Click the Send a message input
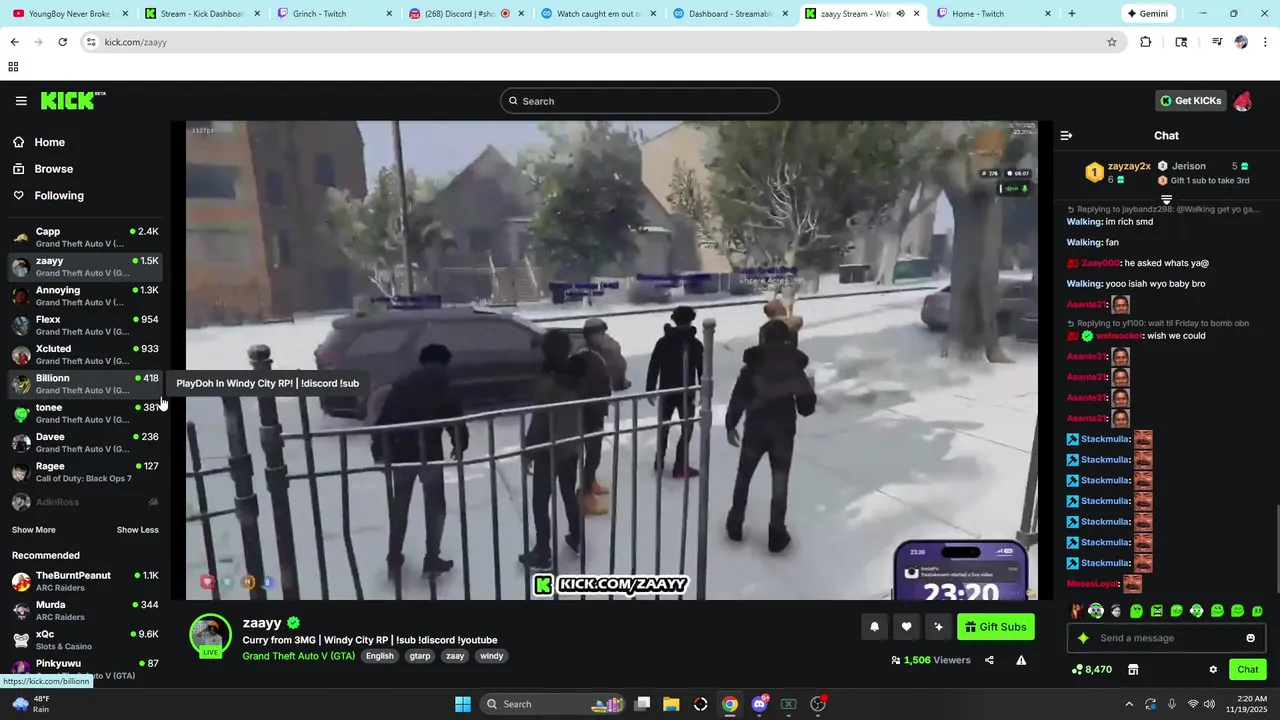The height and width of the screenshot is (720, 1280). [x=1166, y=638]
